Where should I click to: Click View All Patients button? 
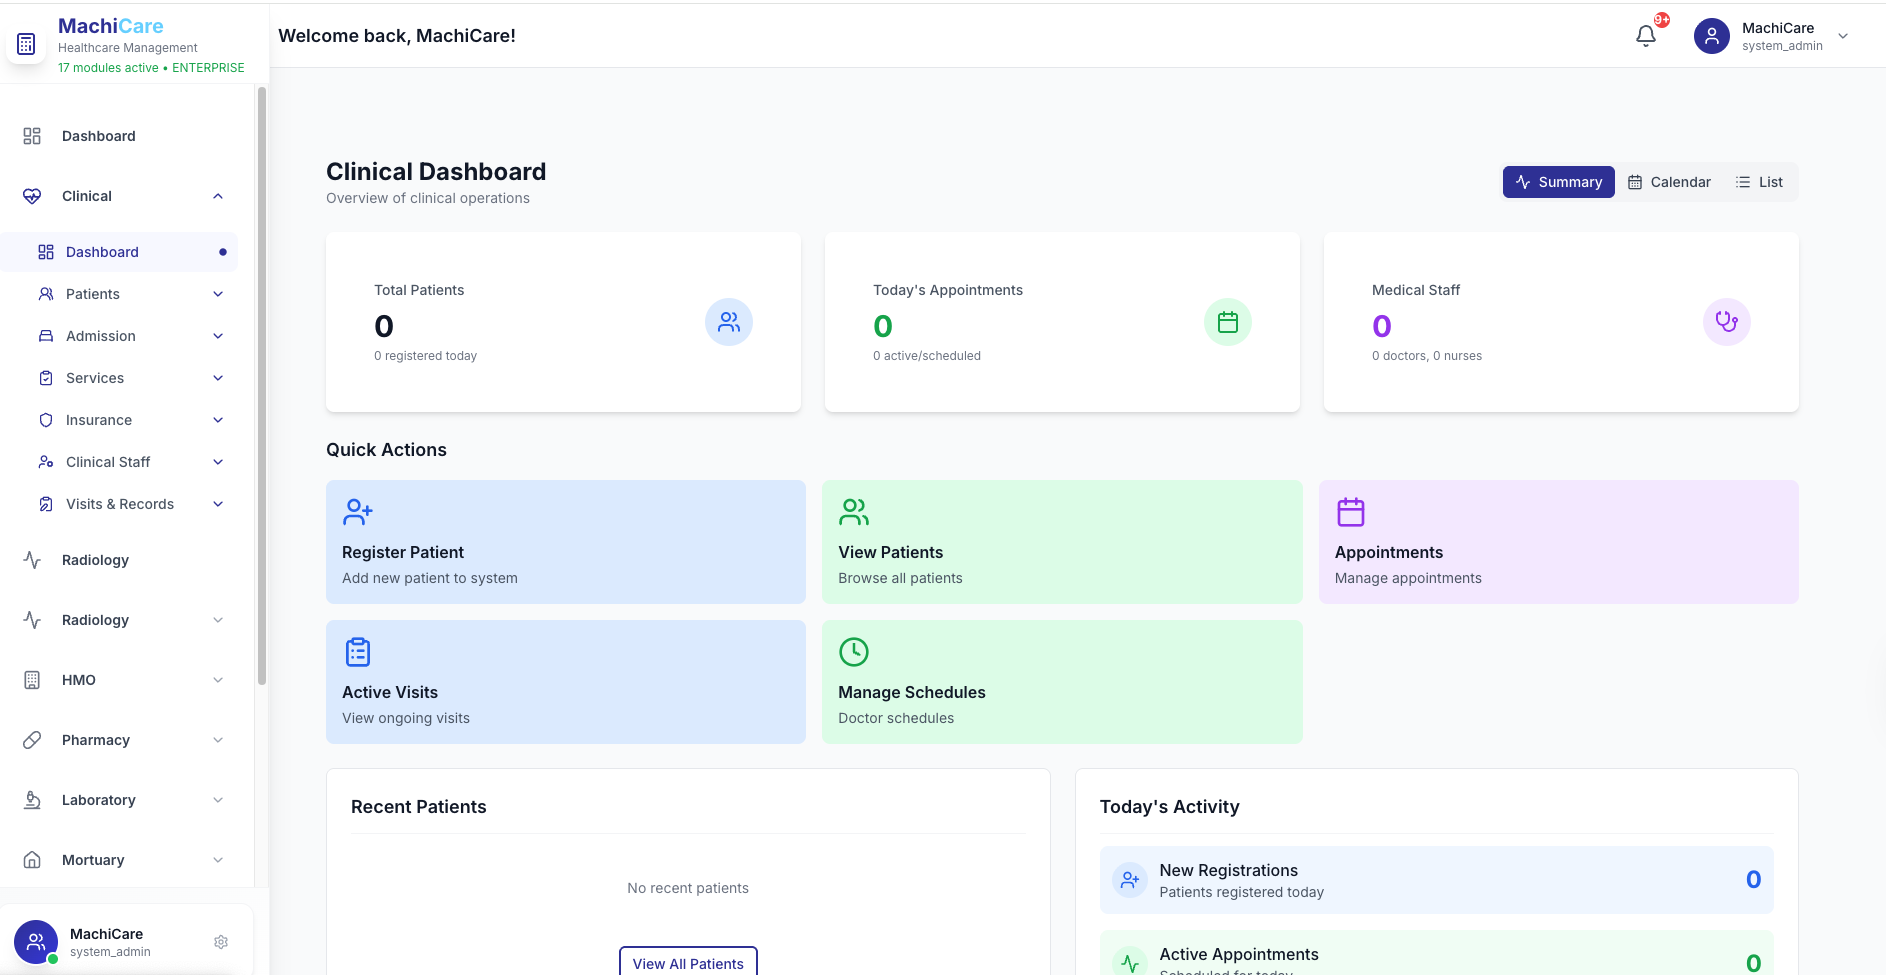tap(688, 963)
